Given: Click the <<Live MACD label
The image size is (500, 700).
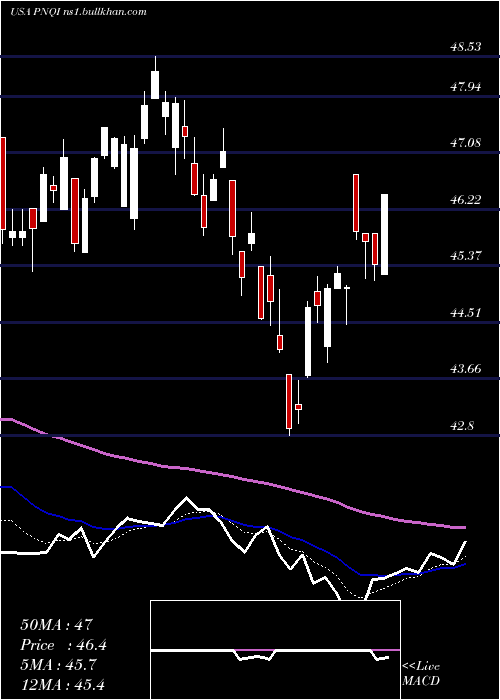Looking at the screenshot, I should pos(421,674).
